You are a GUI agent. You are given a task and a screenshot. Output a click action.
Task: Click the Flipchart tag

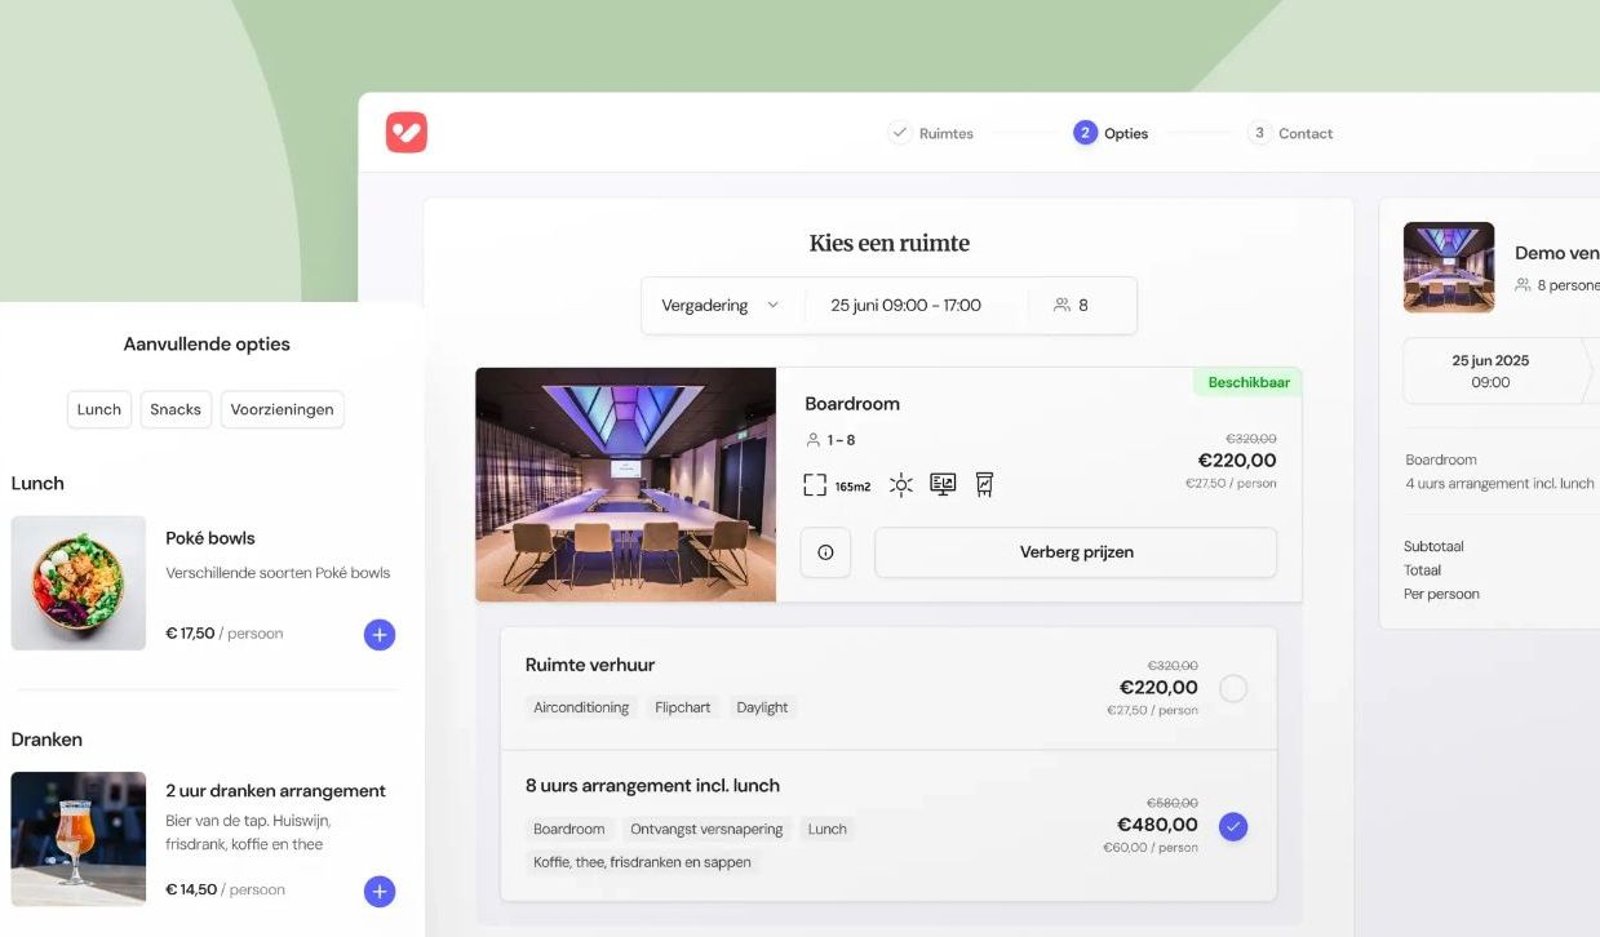[x=683, y=707]
